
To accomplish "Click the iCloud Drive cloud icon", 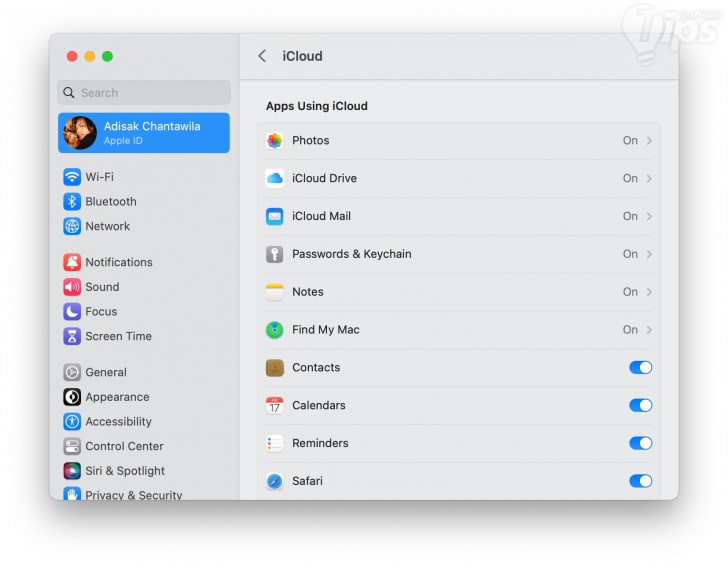I will click(x=274, y=178).
